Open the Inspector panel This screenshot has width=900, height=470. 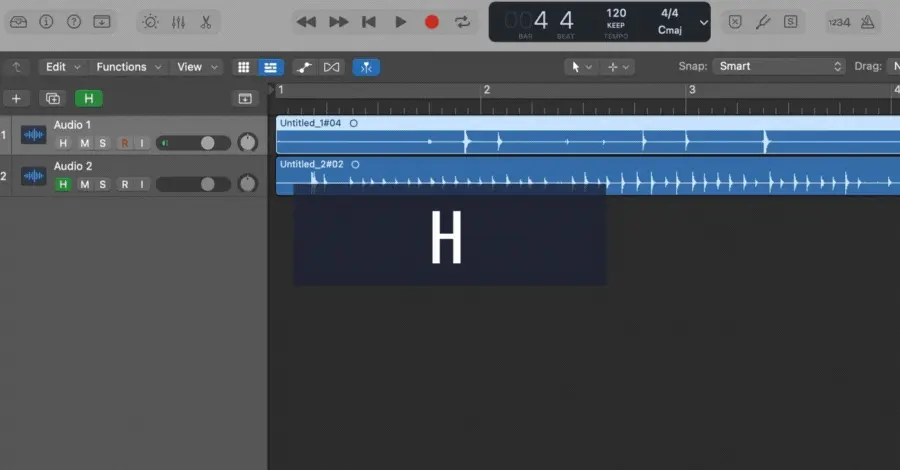pyautogui.click(x=46, y=22)
